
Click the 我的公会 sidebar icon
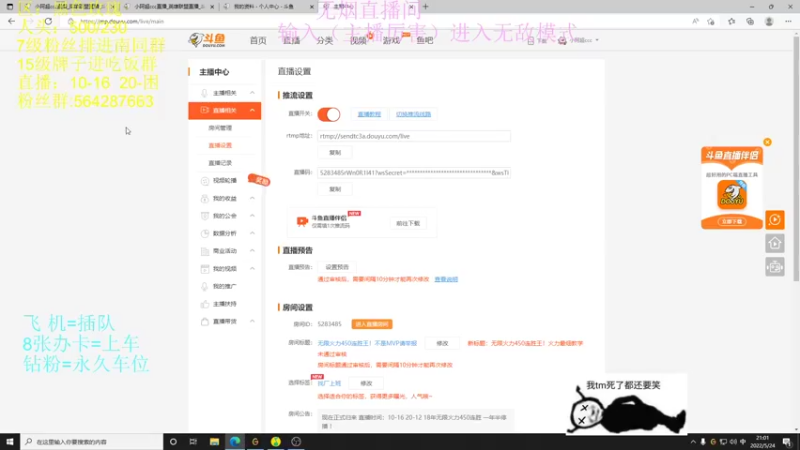(205, 216)
